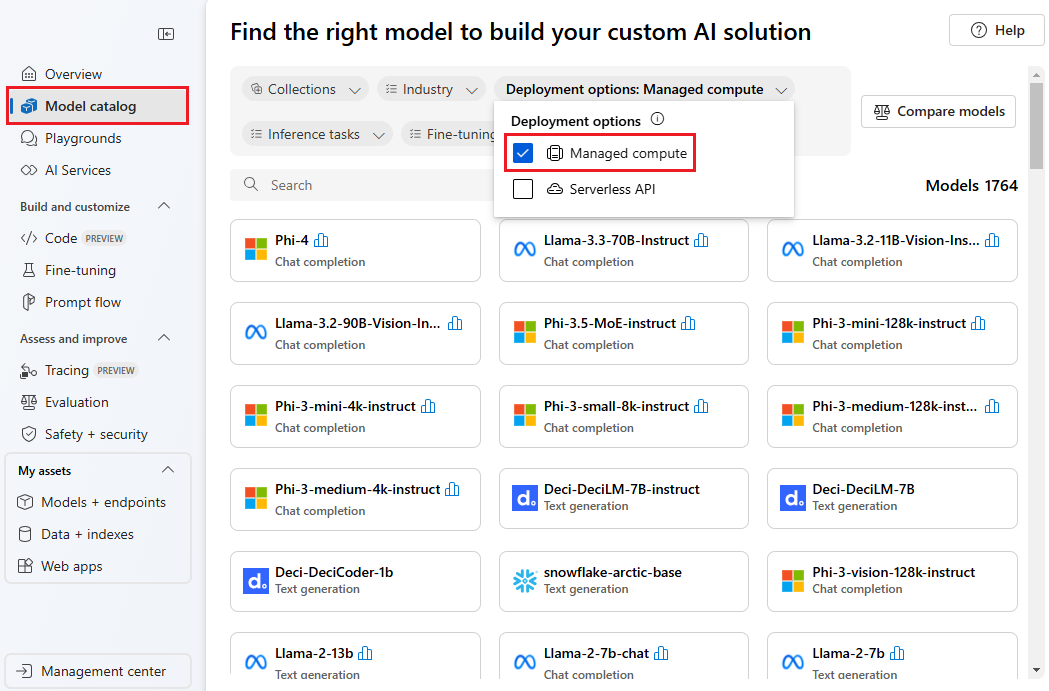Open Safety + security

point(84,434)
